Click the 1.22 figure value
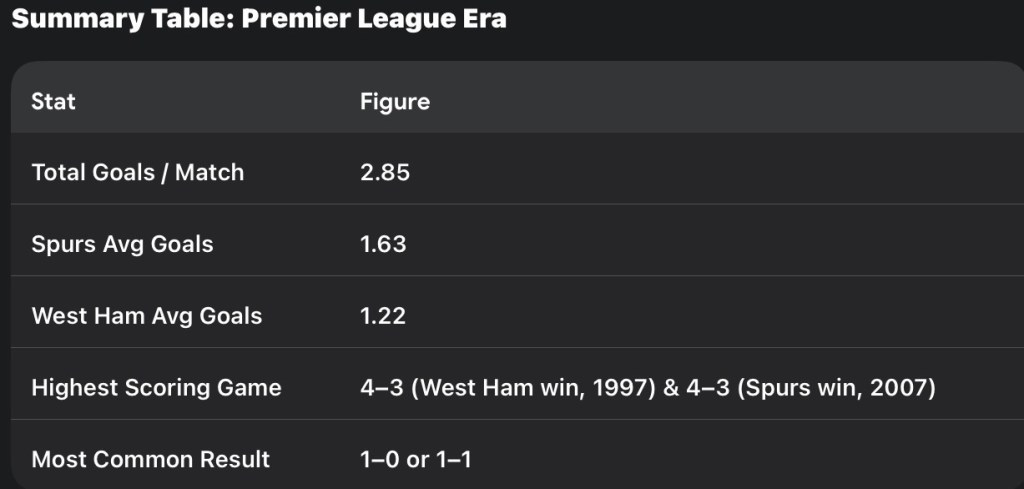 tap(383, 316)
